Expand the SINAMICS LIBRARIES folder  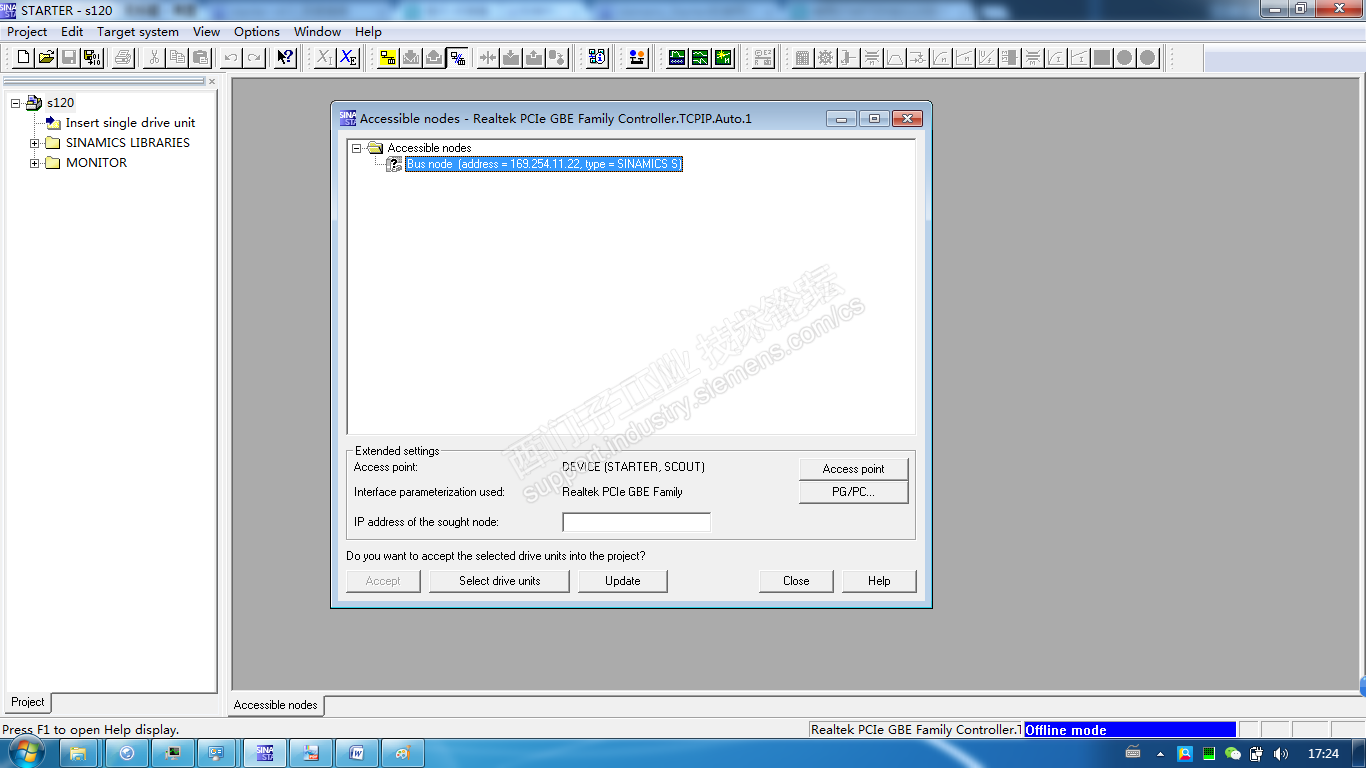click(x=35, y=143)
